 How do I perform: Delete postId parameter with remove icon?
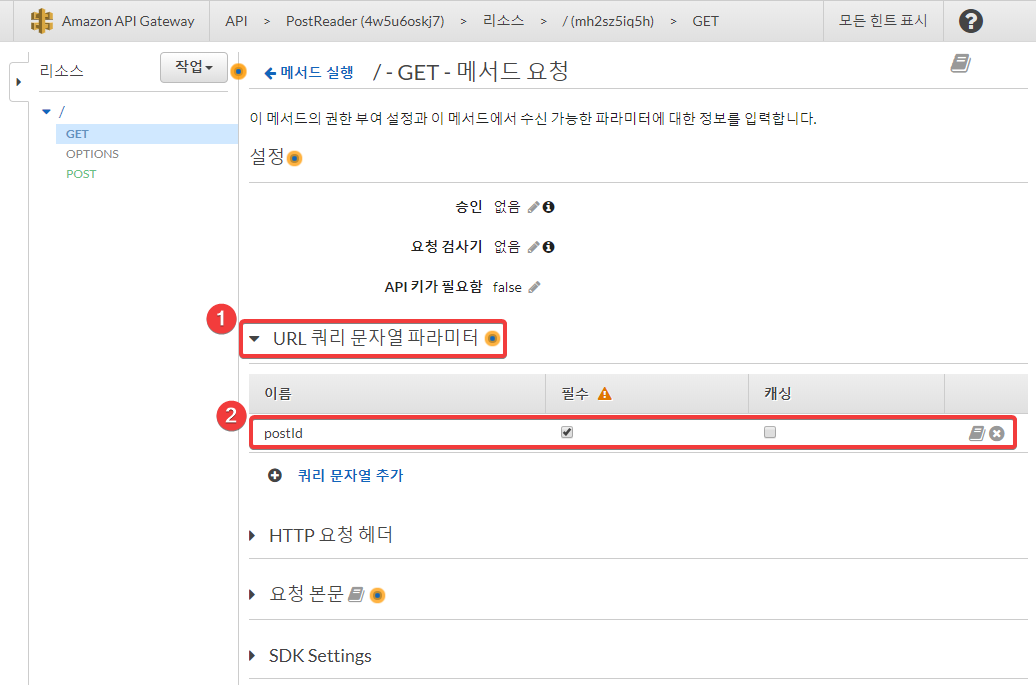coord(997,434)
